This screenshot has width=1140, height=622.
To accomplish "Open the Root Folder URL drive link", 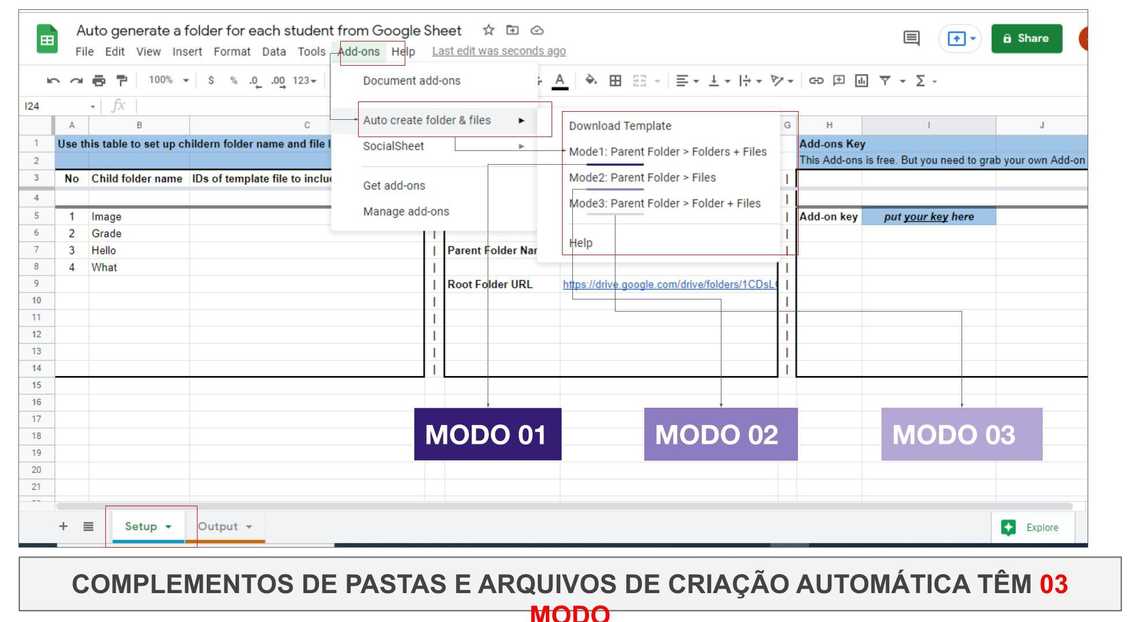I will [670, 284].
